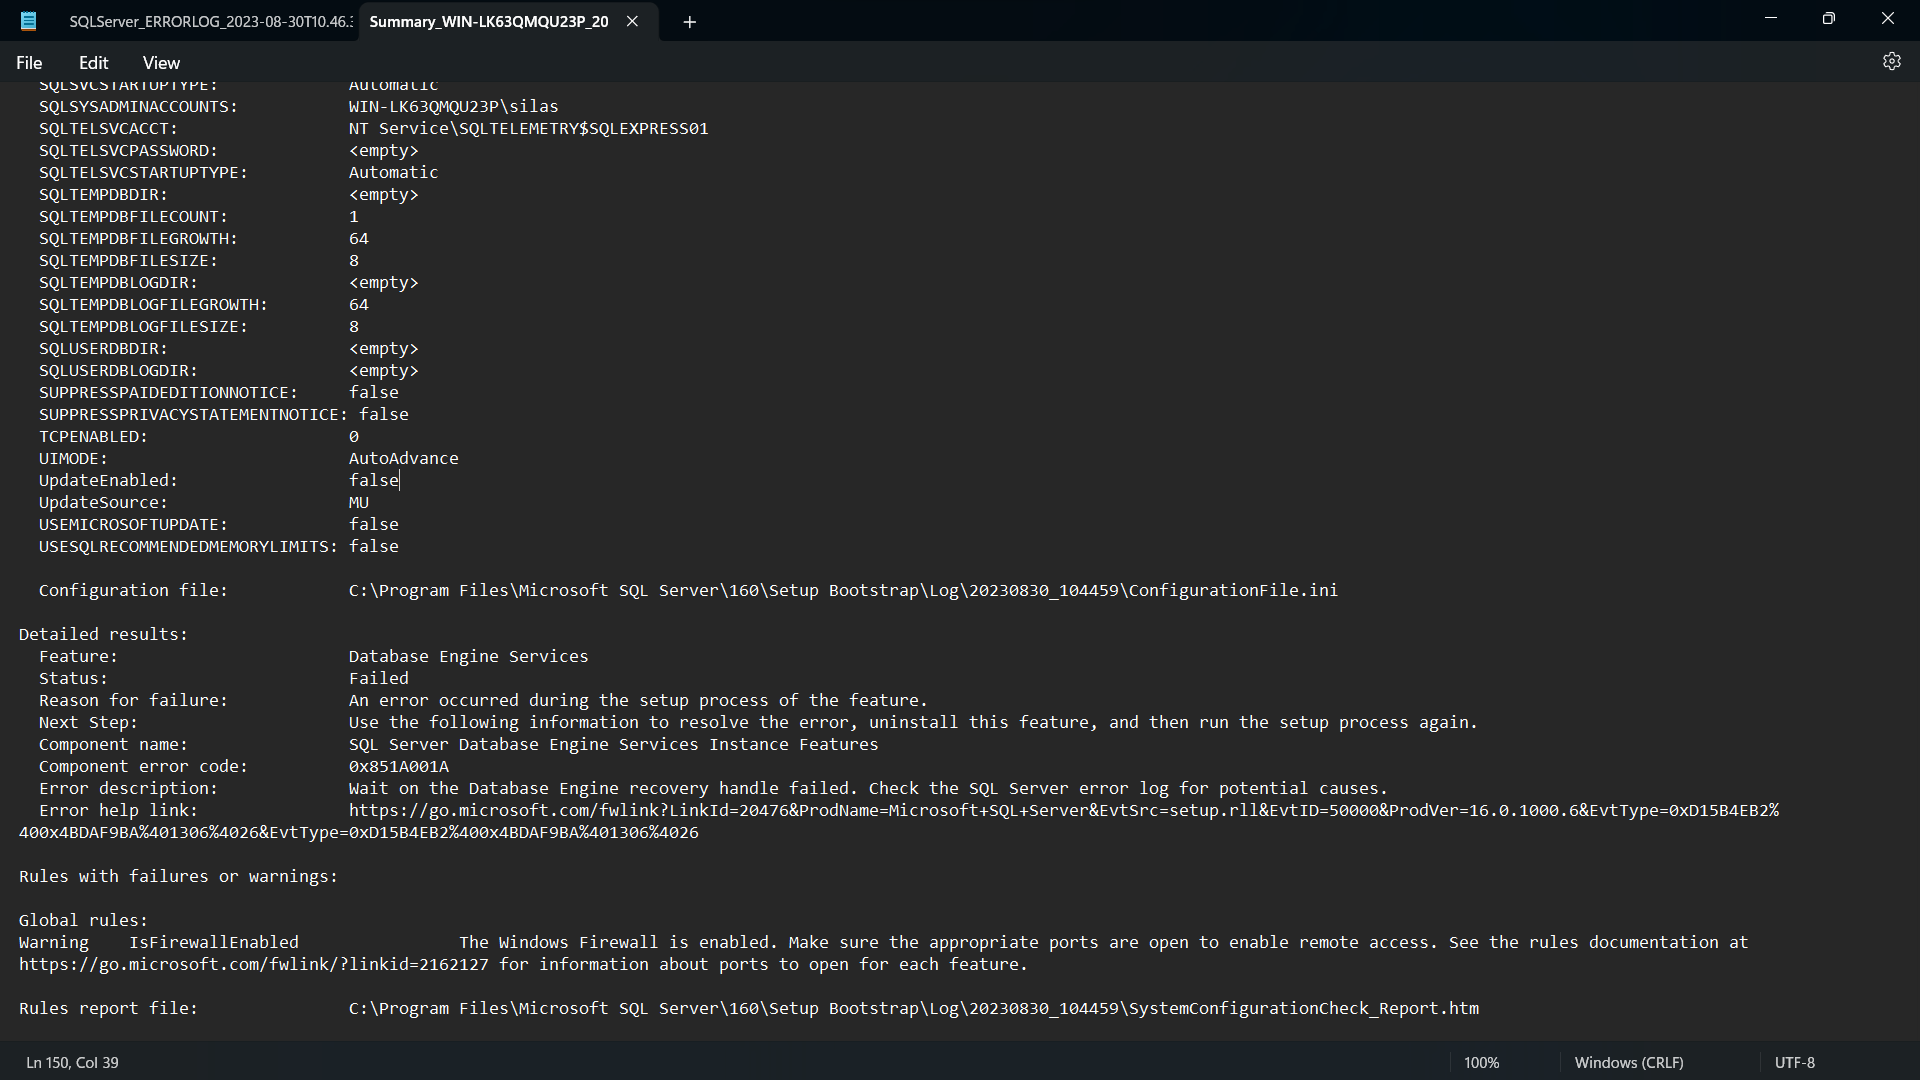Click the 'Failed' status value

tap(378, 679)
